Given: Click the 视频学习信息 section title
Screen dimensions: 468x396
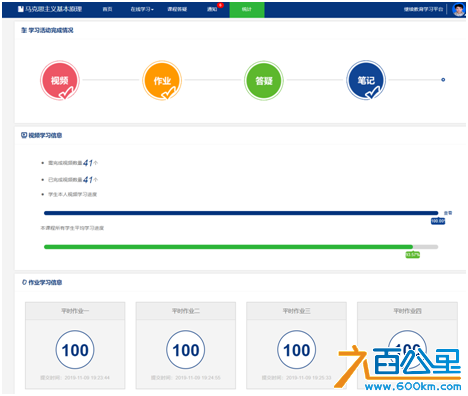Looking at the screenshot, I should tap(45, 135).
